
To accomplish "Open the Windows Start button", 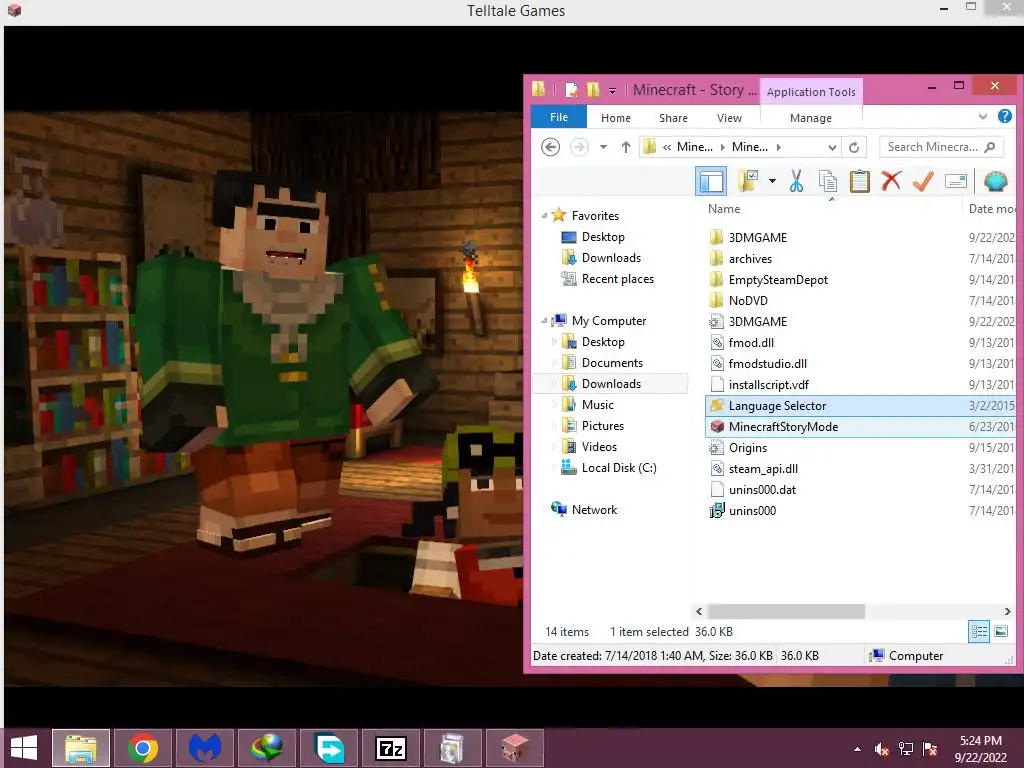I will click(x=24, y=748).
